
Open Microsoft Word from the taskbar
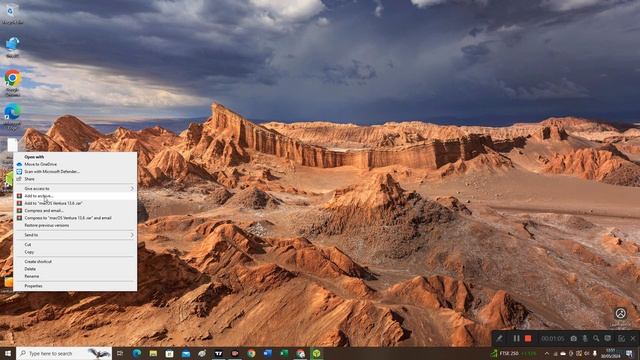click(x=268, y=353)
